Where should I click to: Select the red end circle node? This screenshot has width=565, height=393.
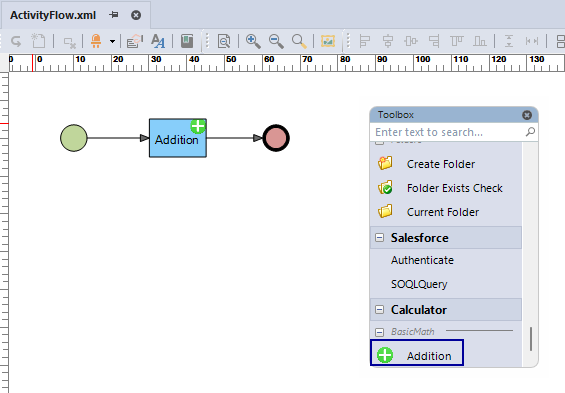[276, 138]
